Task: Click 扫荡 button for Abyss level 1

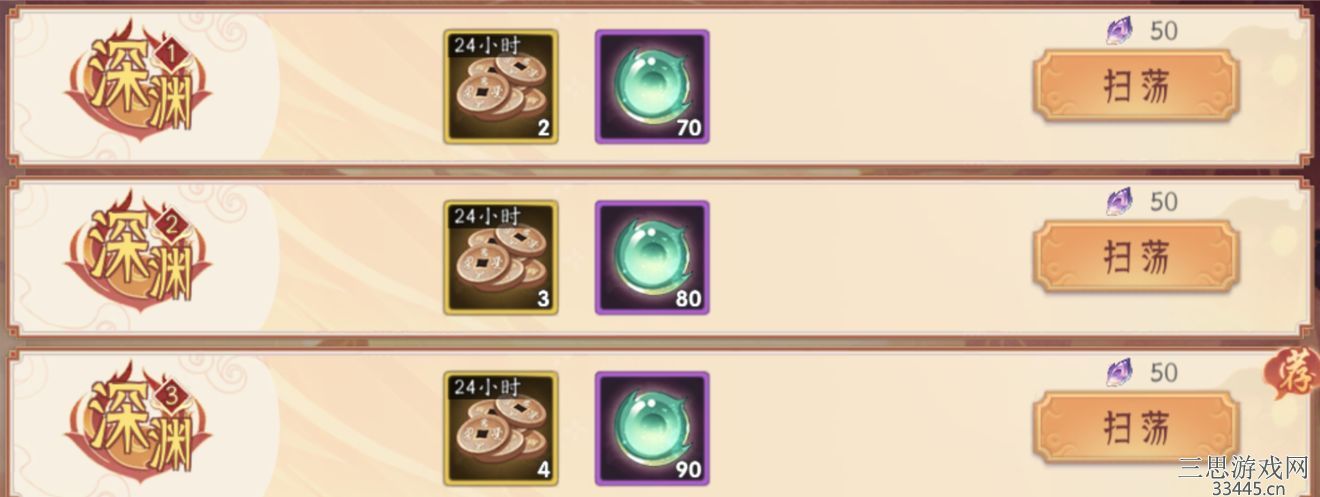Action: click(x=1136, y=87)
